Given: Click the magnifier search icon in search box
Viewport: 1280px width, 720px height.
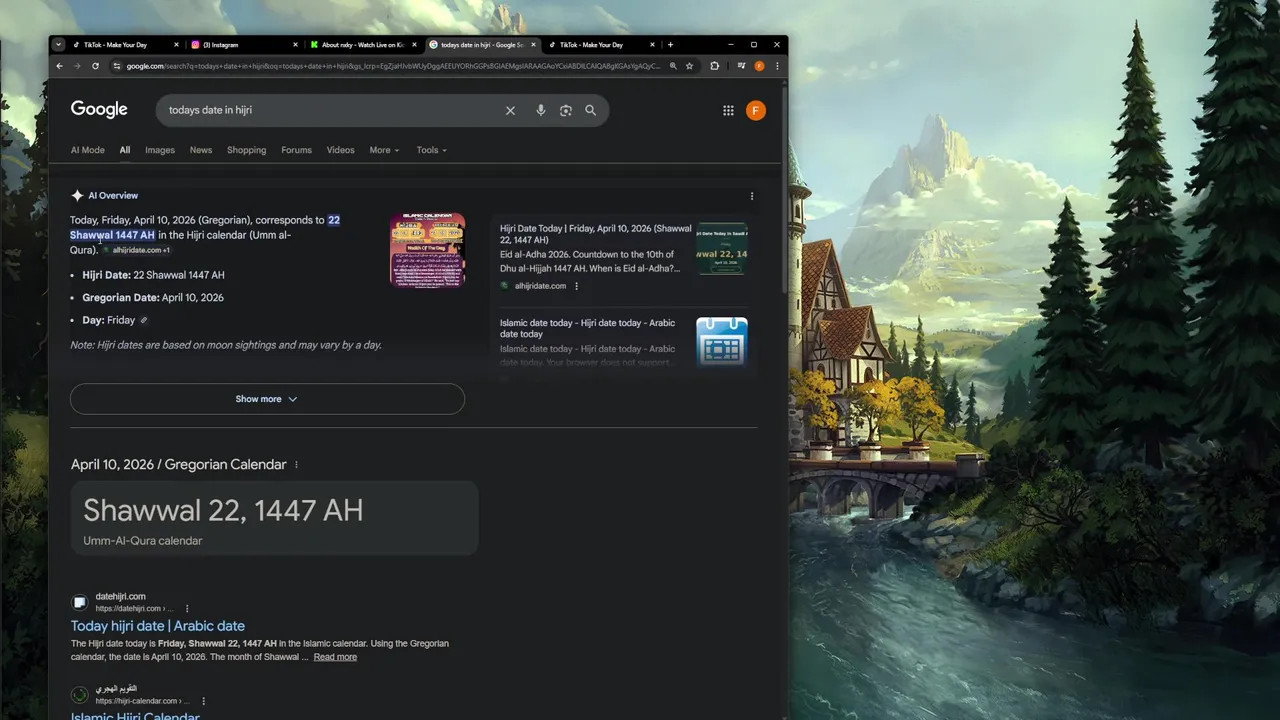Looking at the screenshot, I should (x=591, y=110).
